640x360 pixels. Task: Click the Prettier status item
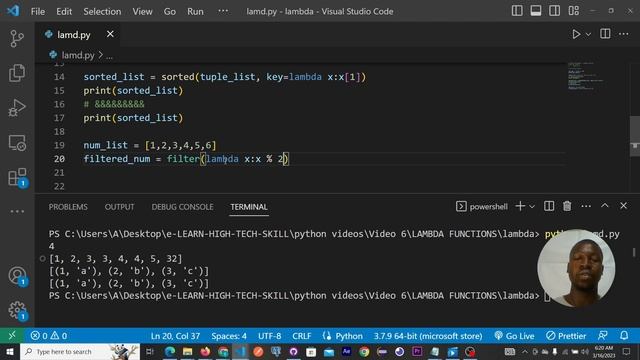point(566,336)
